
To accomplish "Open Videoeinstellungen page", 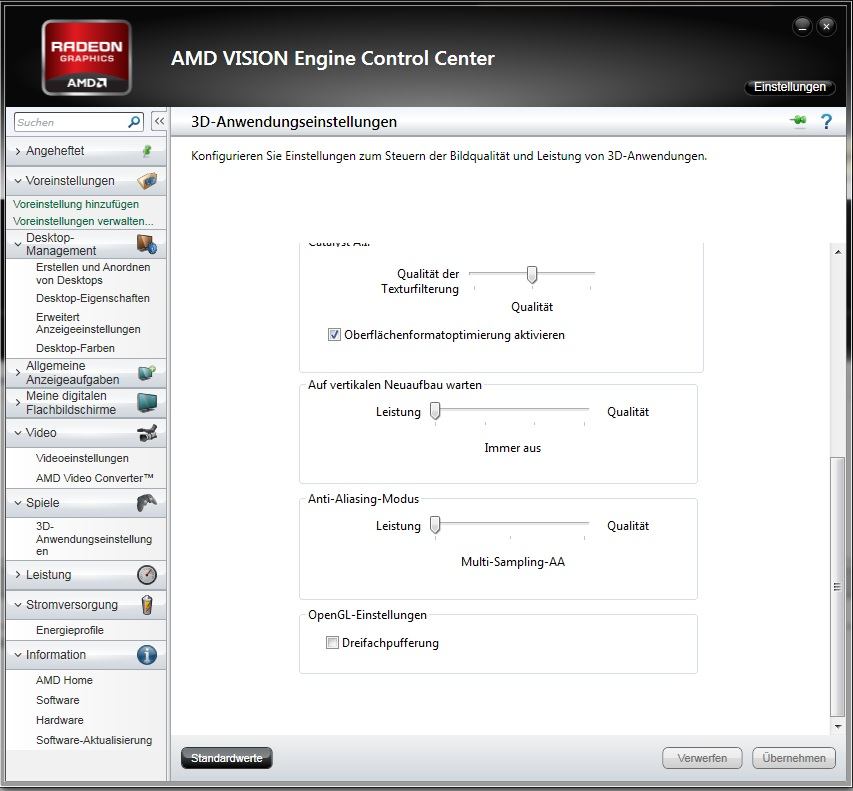I will (x=82, y=458).
